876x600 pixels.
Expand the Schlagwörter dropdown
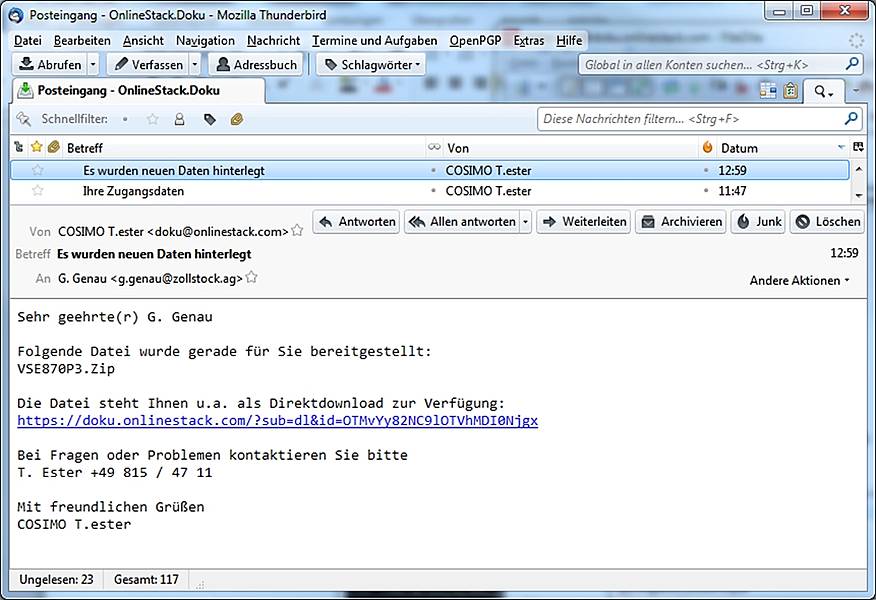pos(372,64)
